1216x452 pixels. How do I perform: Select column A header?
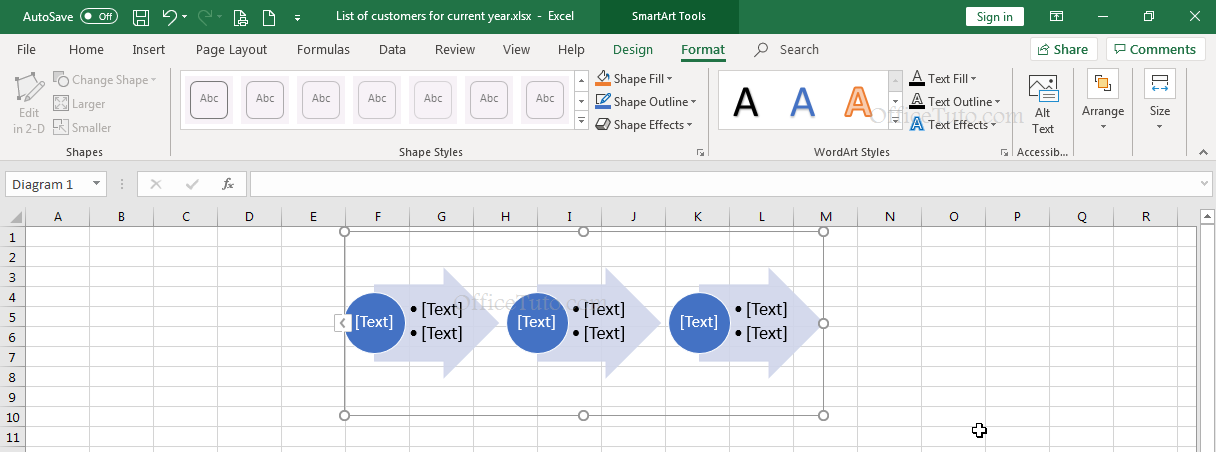pyautogui.click(x=57, y=217)
